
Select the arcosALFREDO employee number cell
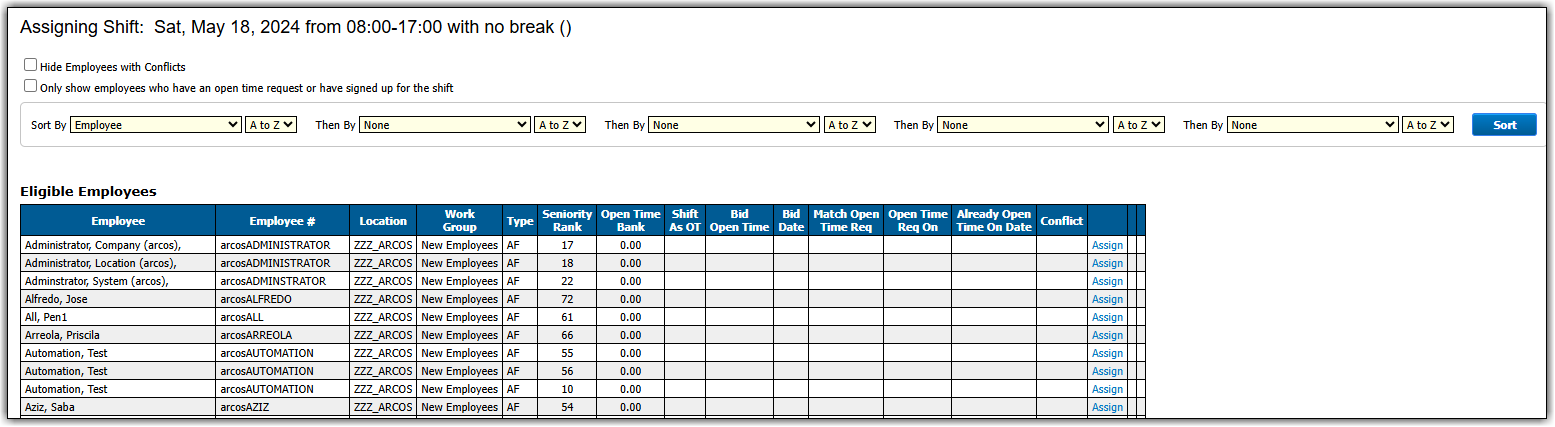(x=282, y=299)
